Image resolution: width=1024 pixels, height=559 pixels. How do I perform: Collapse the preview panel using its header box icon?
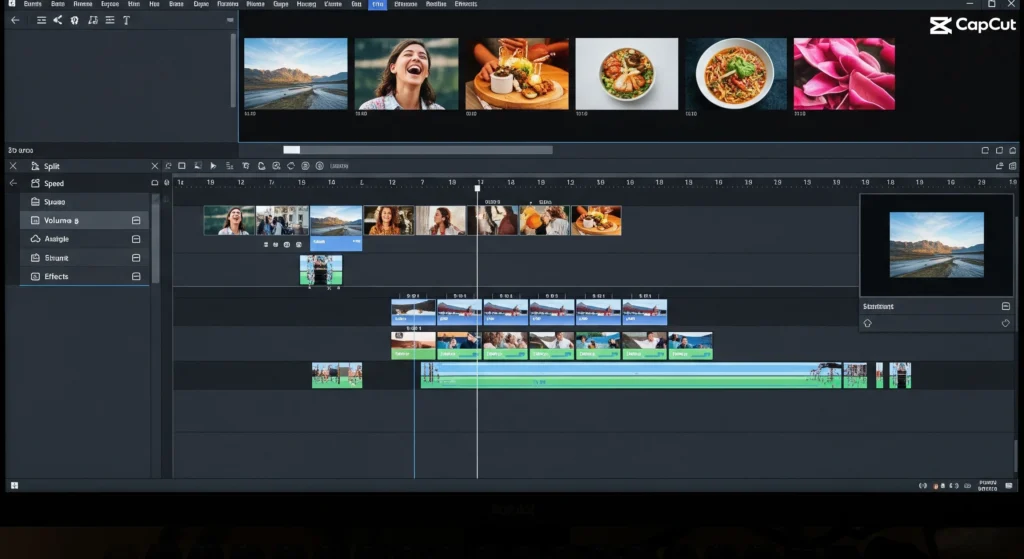click(x=1006, y=306)
